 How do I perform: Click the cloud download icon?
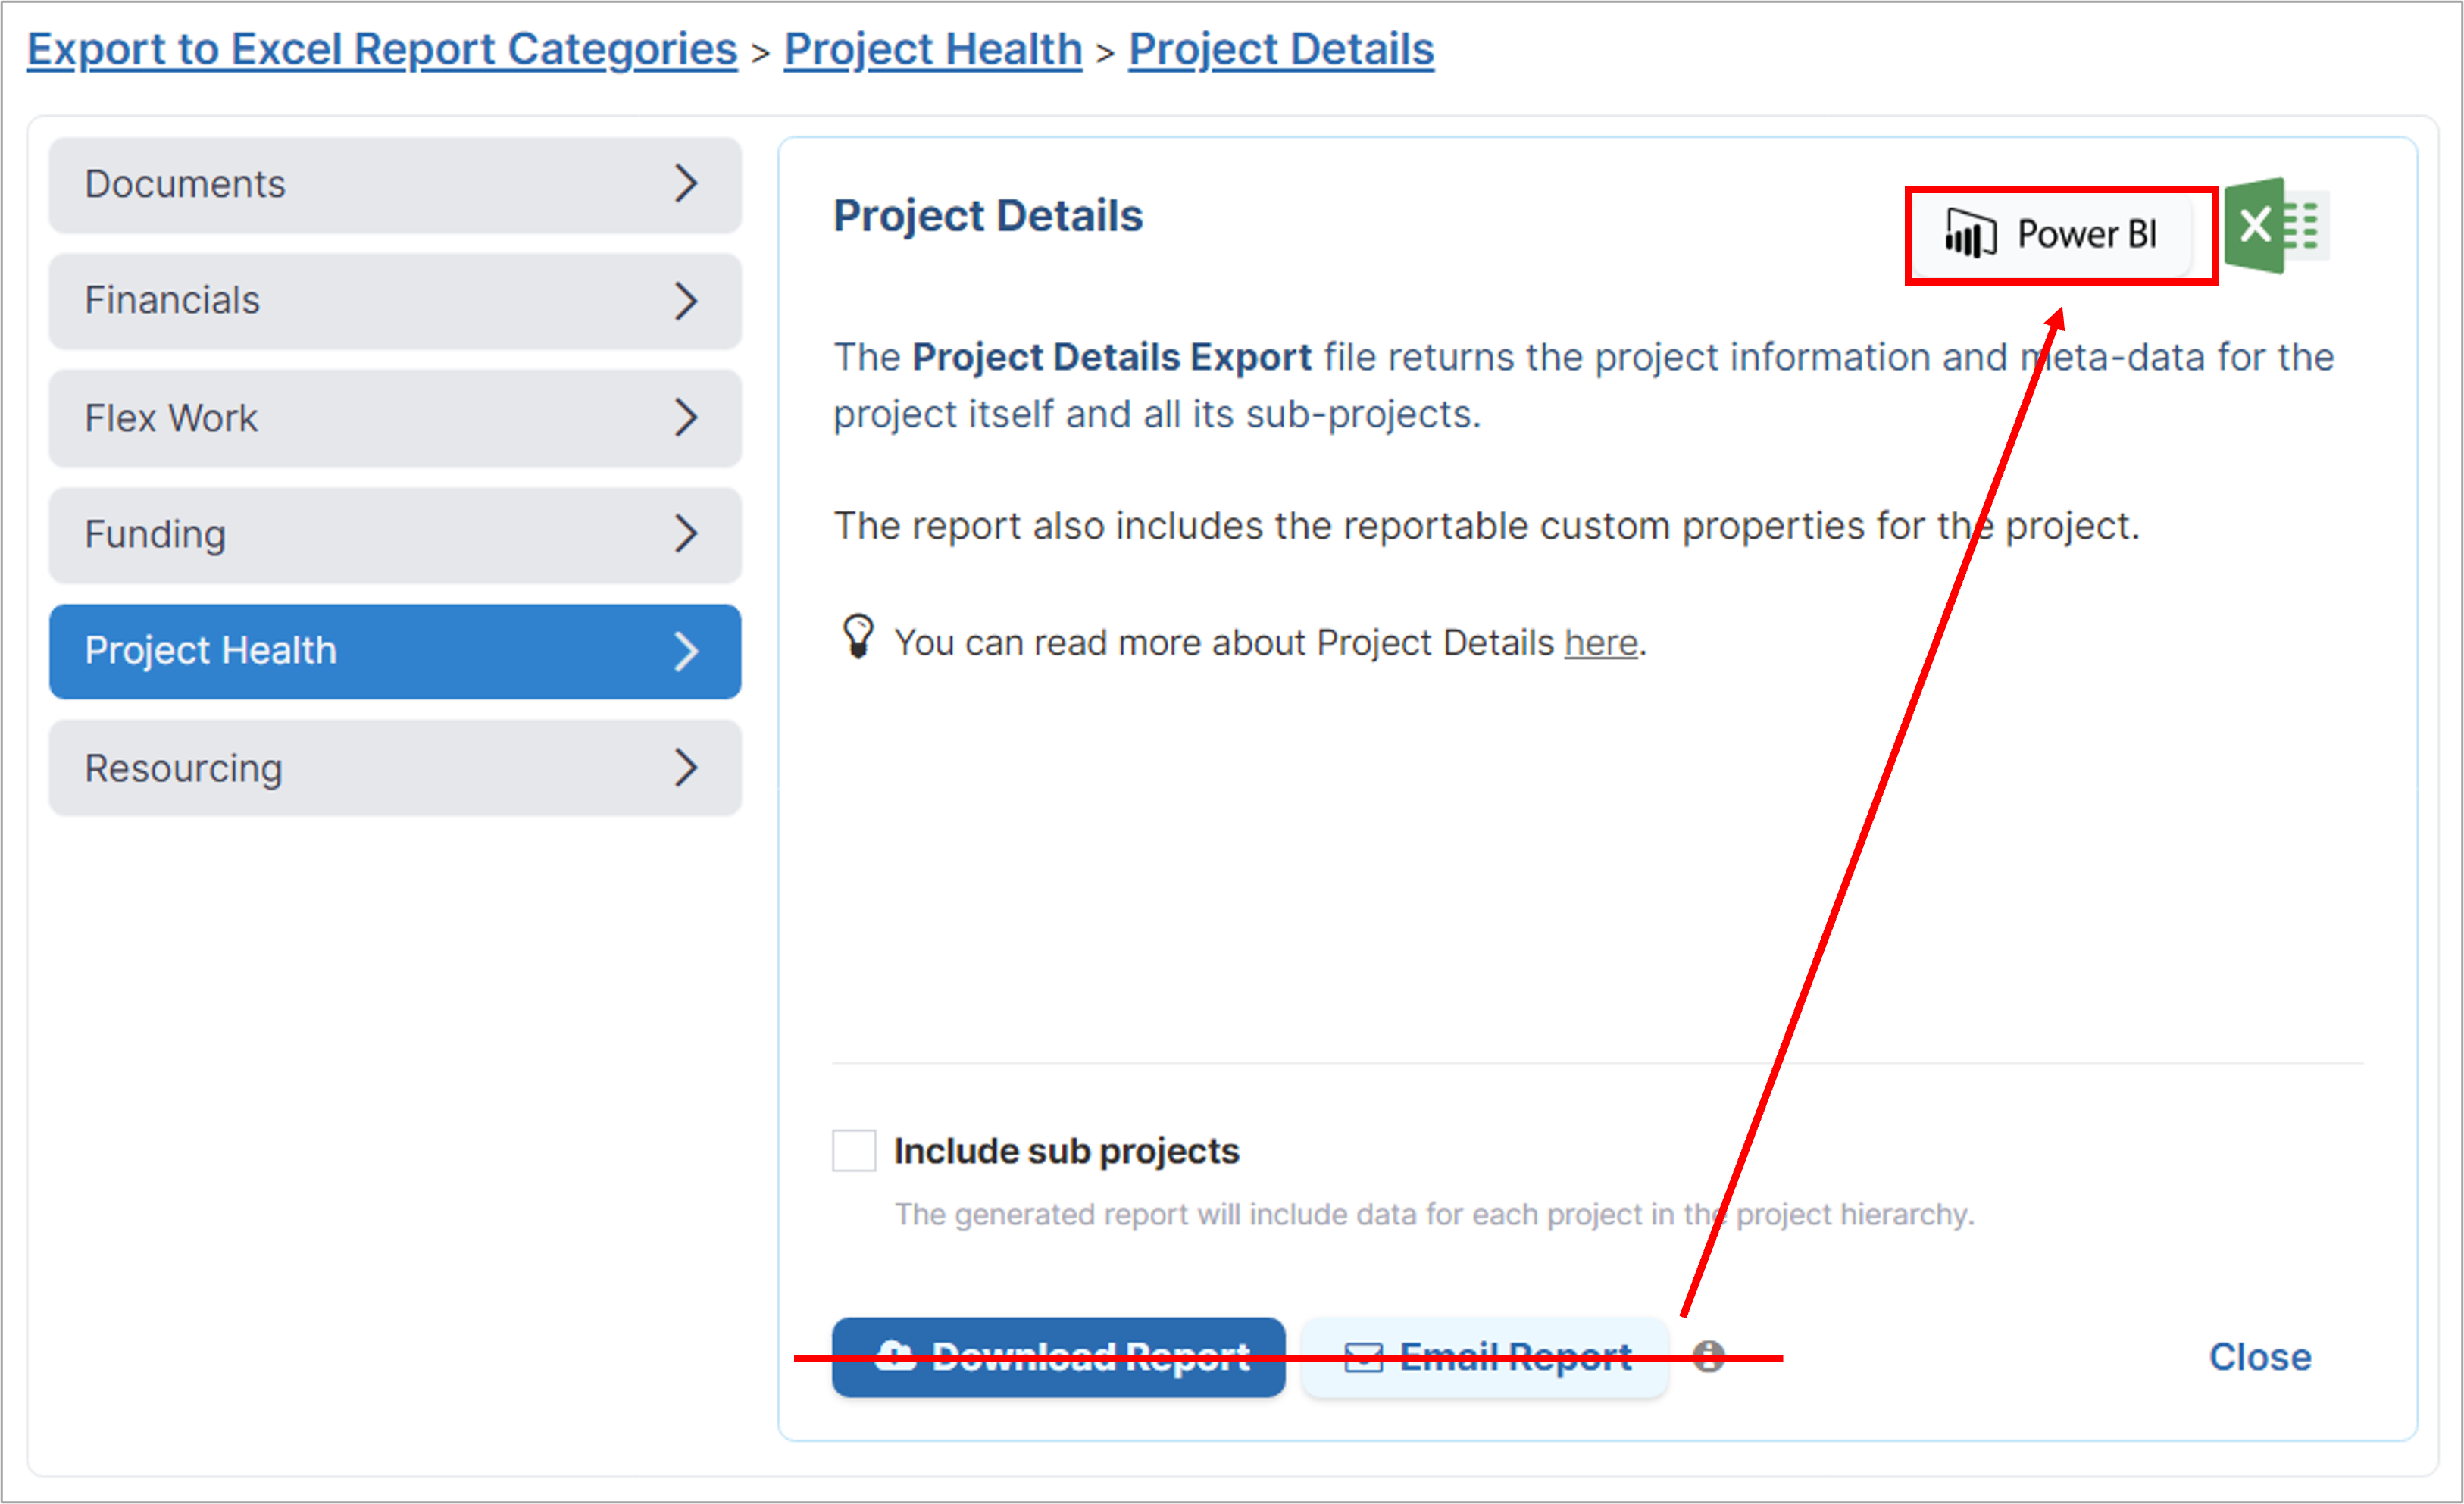pyautogui.click(x=895, y=1355)
